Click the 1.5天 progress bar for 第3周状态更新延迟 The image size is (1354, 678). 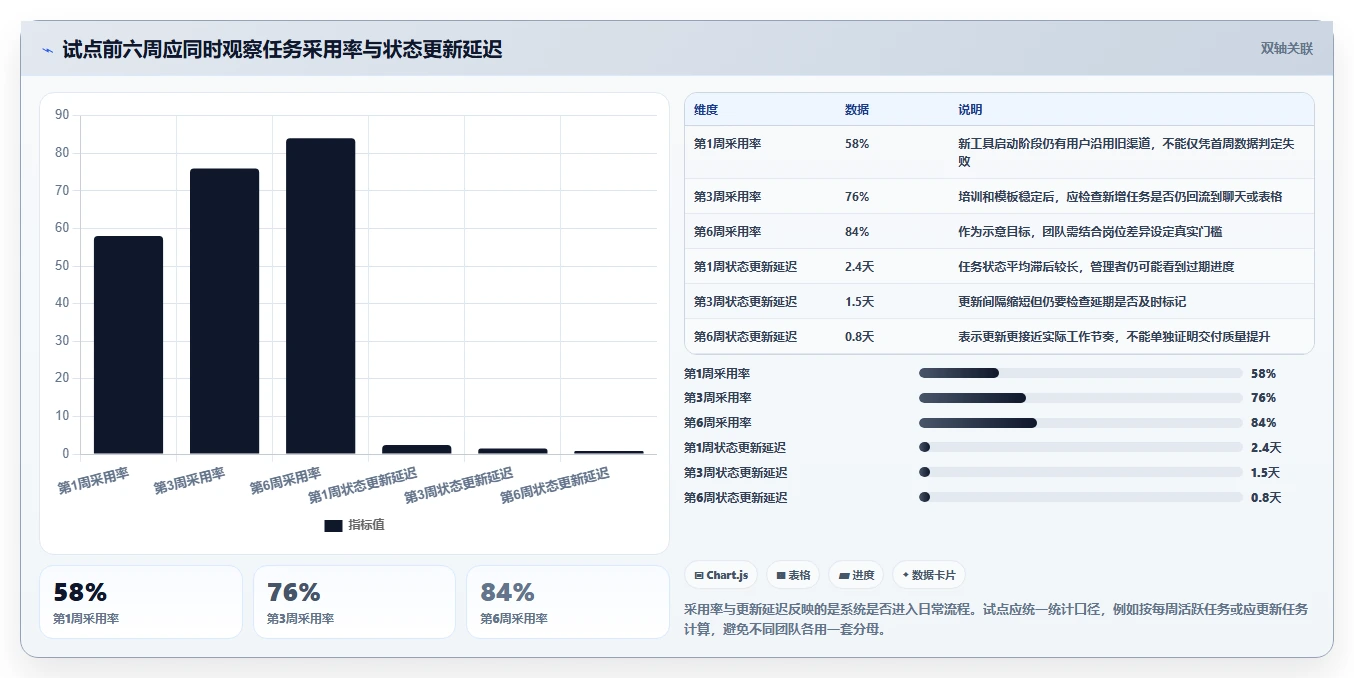(1080, 472)
